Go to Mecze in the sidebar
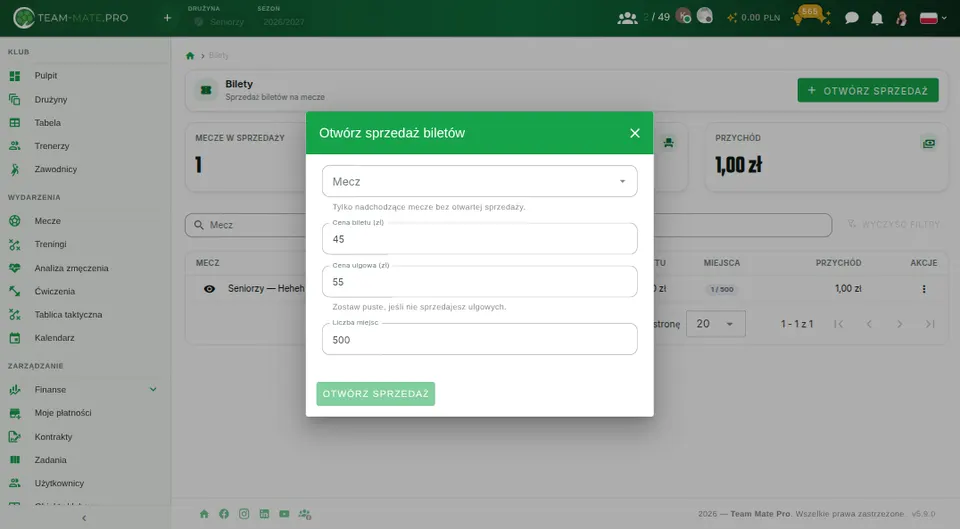Viewport: 960px width, 529px height. (48, 220)
